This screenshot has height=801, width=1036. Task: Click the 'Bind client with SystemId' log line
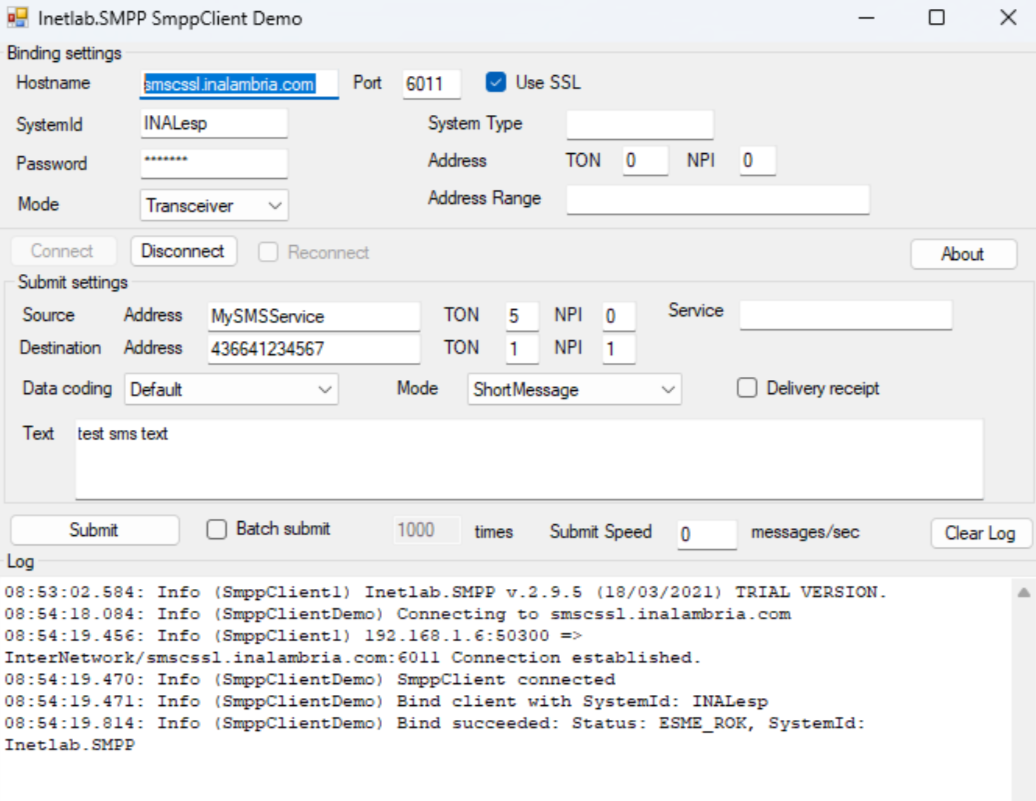pyautogui.click(x=387, y=701)
